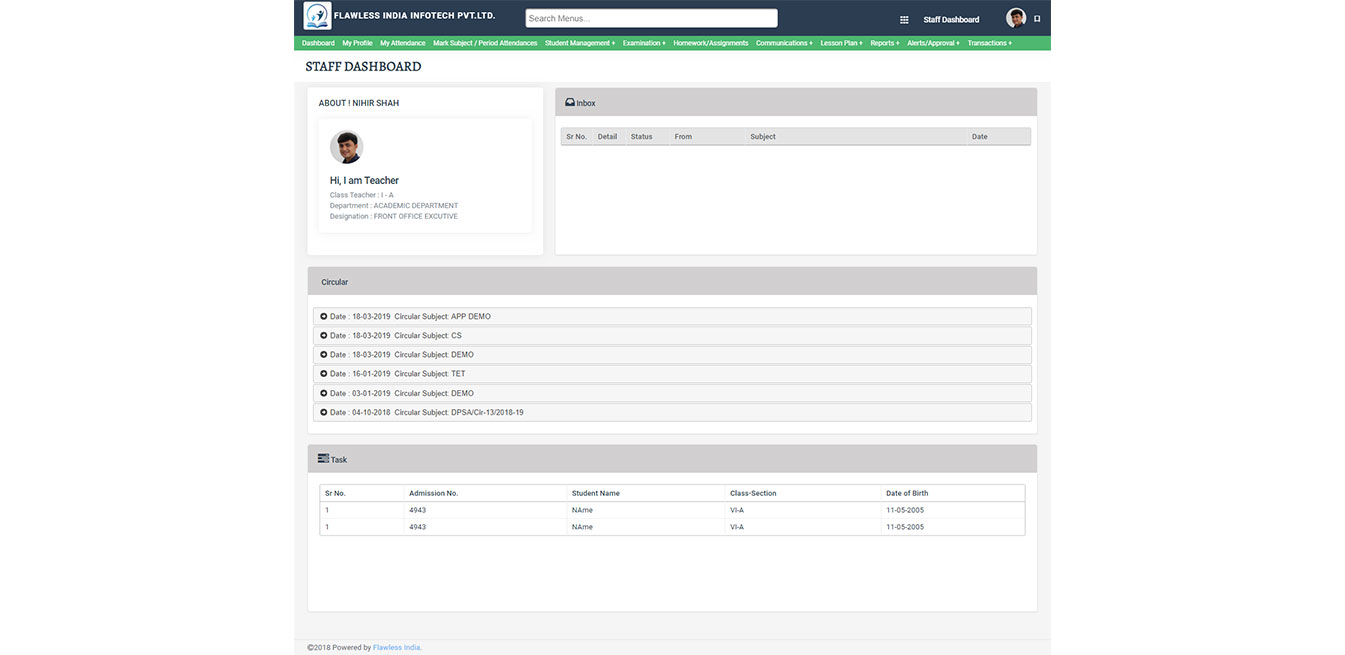Open Student Management dropdown menu
This screenshot has height=655, width=1345.
click(580, 43)
